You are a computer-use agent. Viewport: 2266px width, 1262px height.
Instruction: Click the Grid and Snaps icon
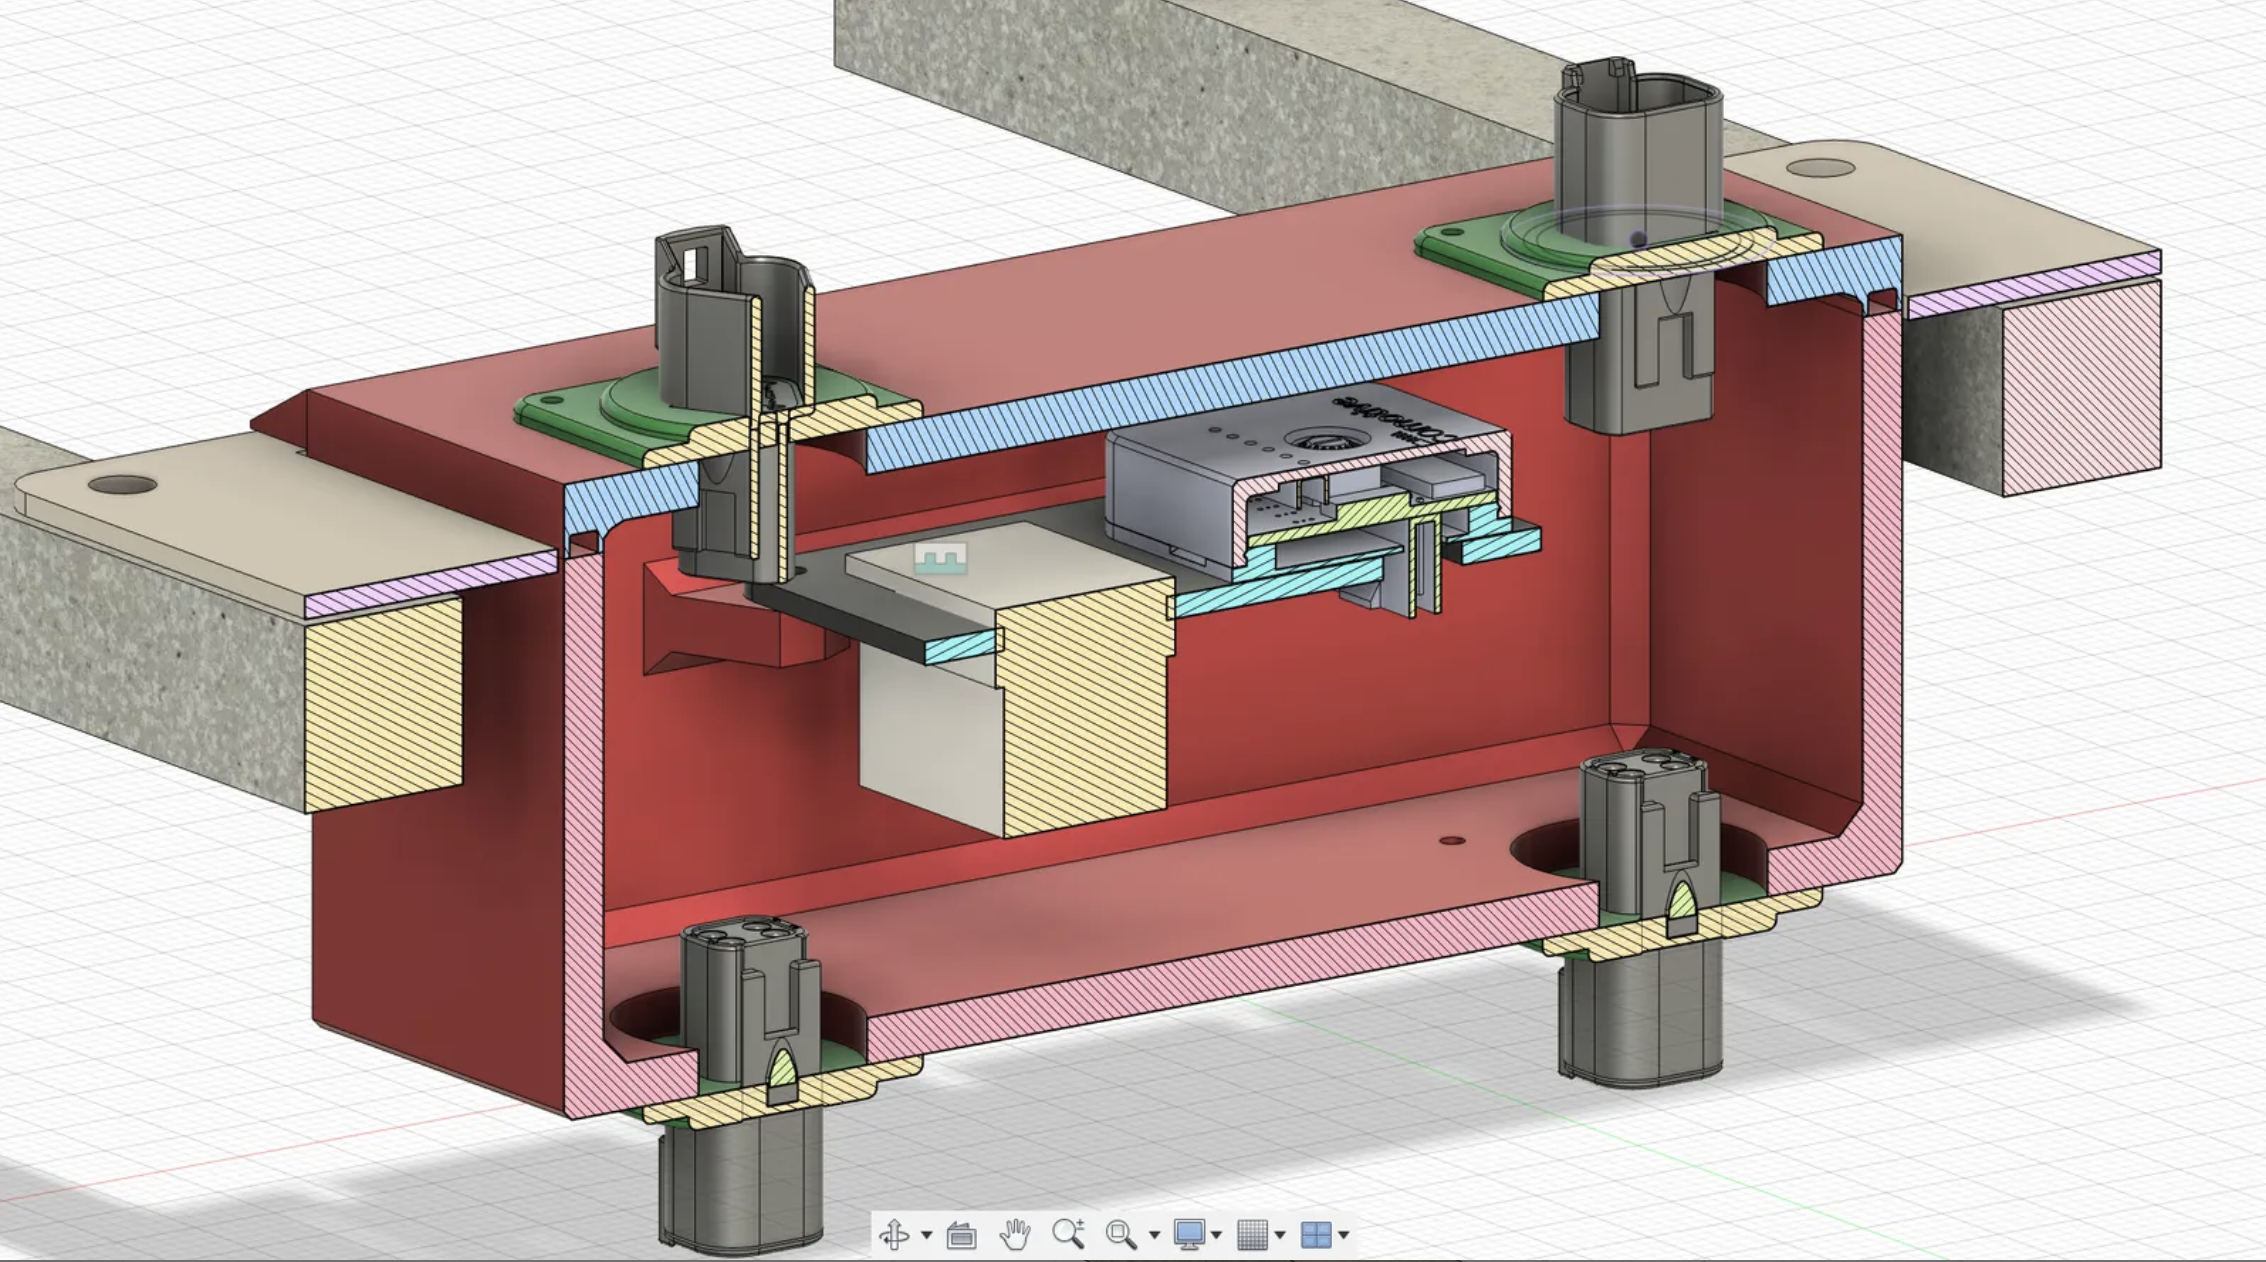tap(1252, 1235)
